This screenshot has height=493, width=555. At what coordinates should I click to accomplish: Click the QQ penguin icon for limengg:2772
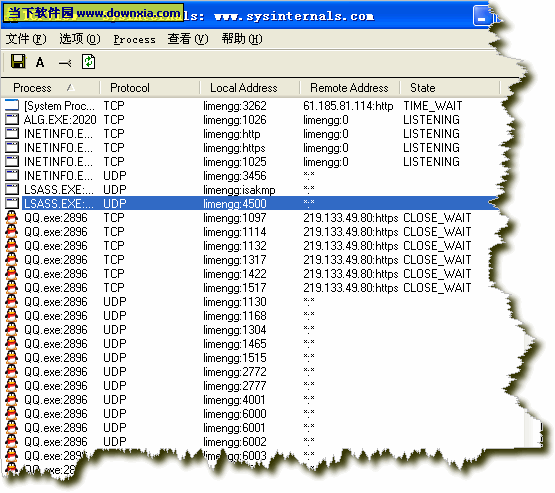(12, 372)
